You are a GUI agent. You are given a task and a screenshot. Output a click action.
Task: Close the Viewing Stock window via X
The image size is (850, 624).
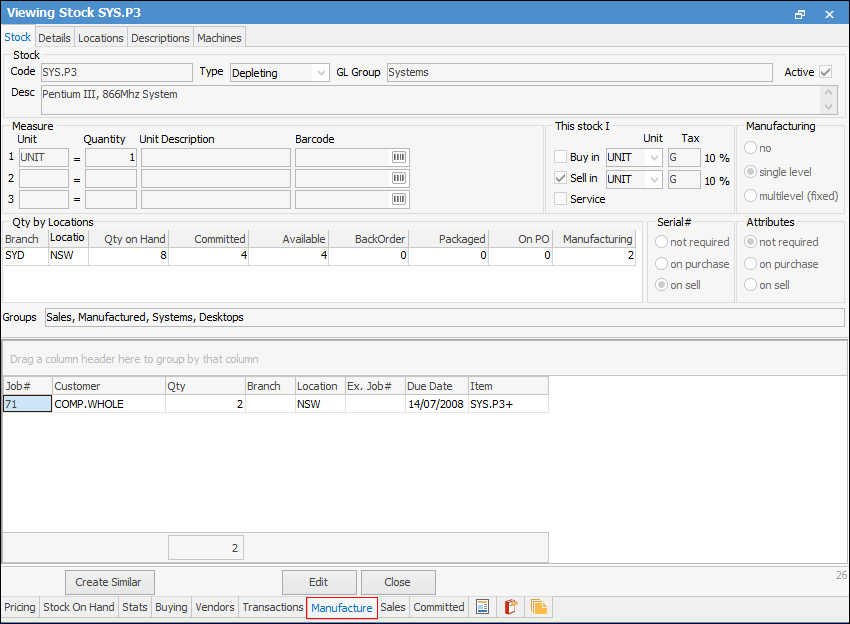(x=829, y=14)
